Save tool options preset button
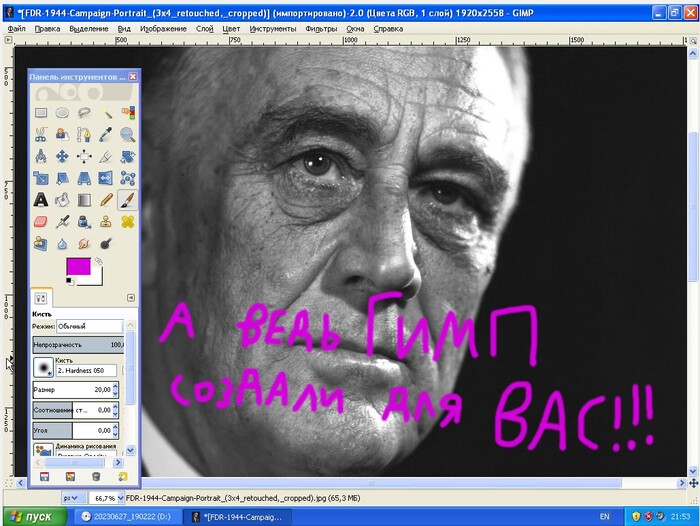700x526 pixels. click(45, 477)
